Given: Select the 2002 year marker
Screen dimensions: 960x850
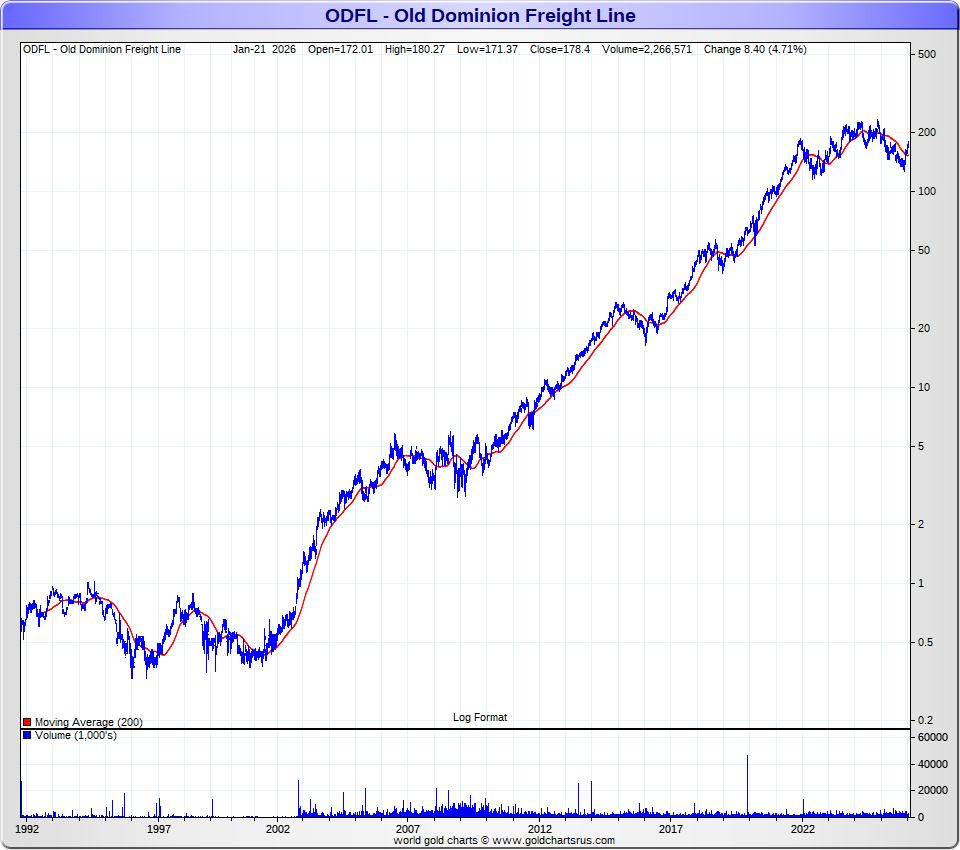Looking at the screenshot, I should coord(277,829).
